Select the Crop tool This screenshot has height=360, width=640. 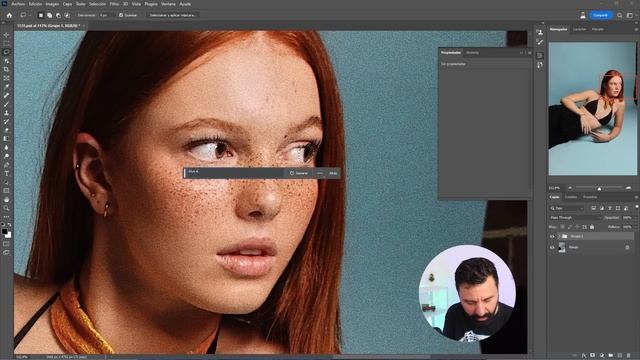tap(6, 69)
